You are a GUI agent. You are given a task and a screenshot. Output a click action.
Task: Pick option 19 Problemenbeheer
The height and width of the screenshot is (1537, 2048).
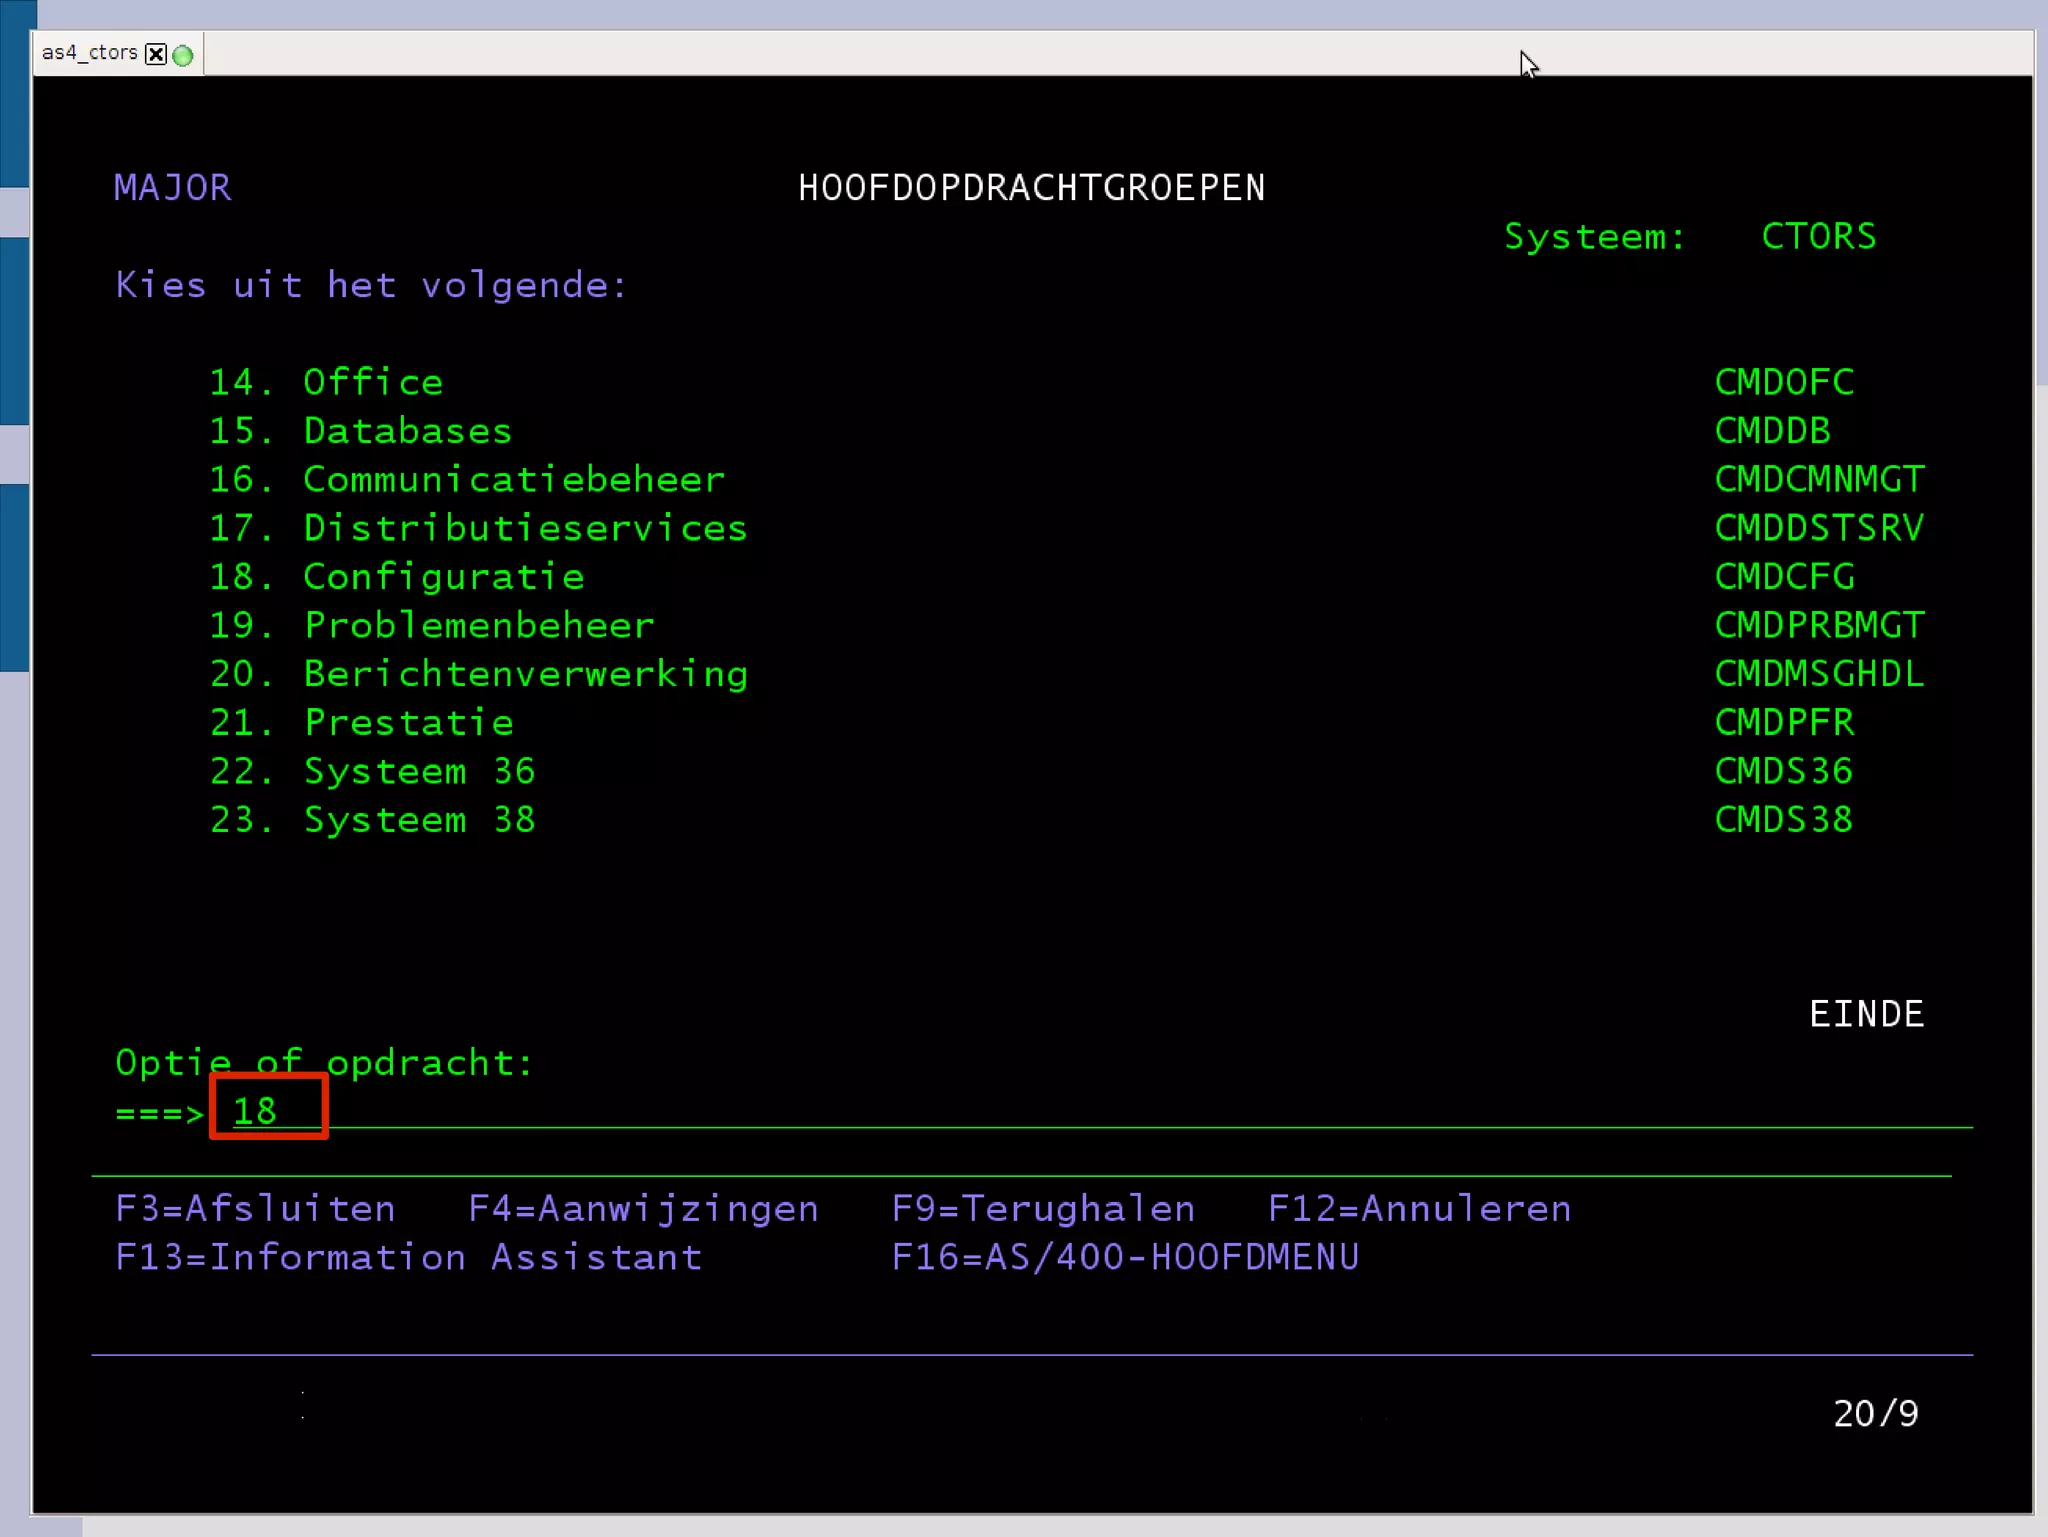pyautogui.click(x=478, y=625)
